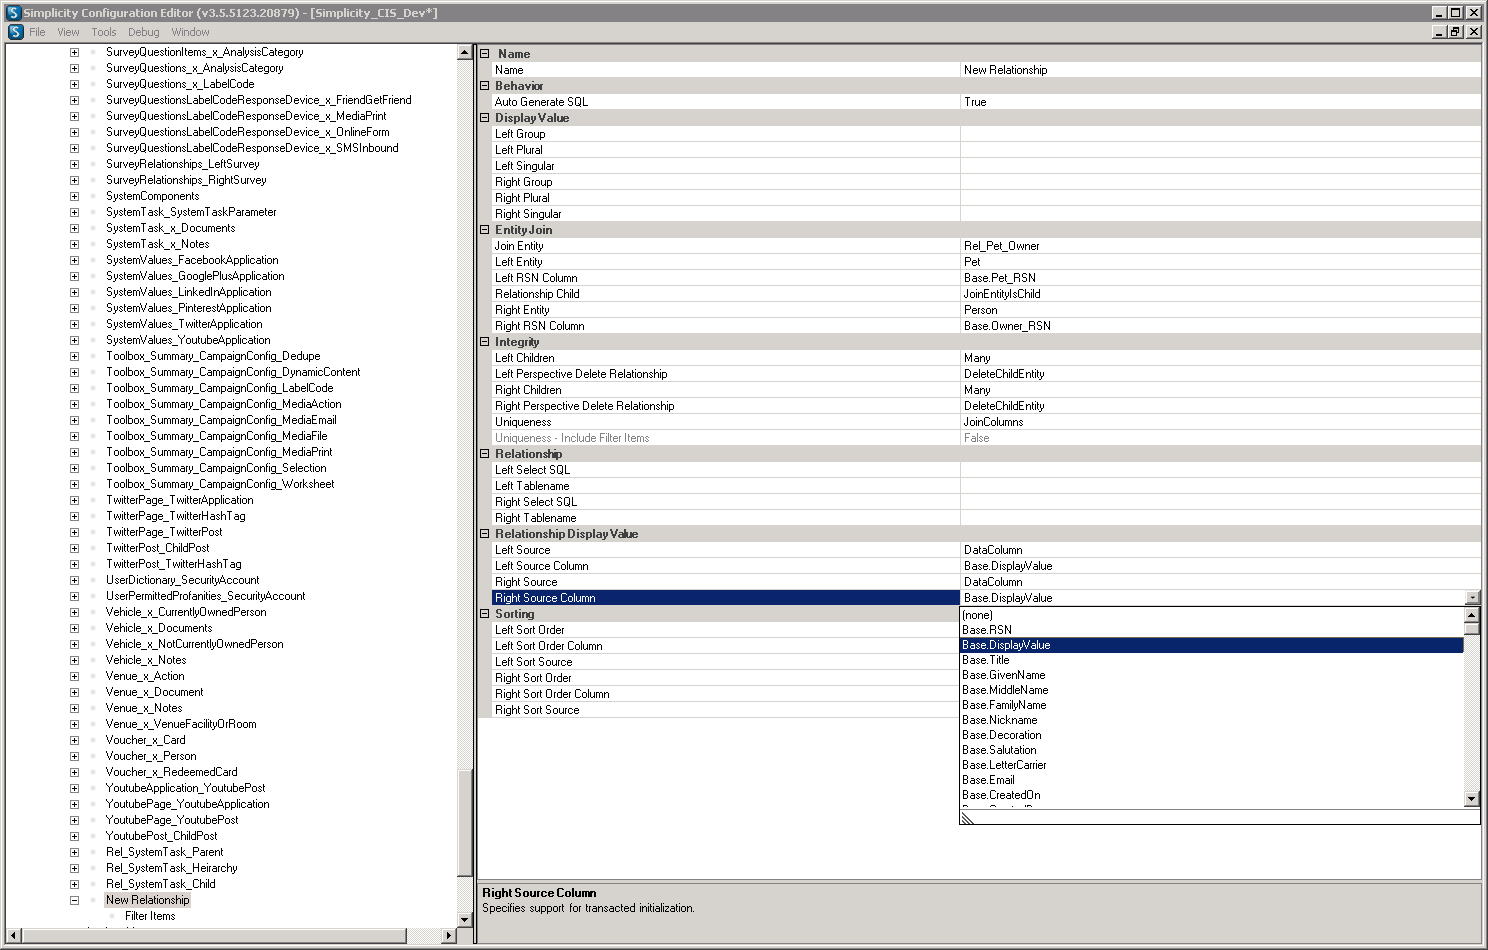
Task: Open the View menu
Action: tap(68, 32)
